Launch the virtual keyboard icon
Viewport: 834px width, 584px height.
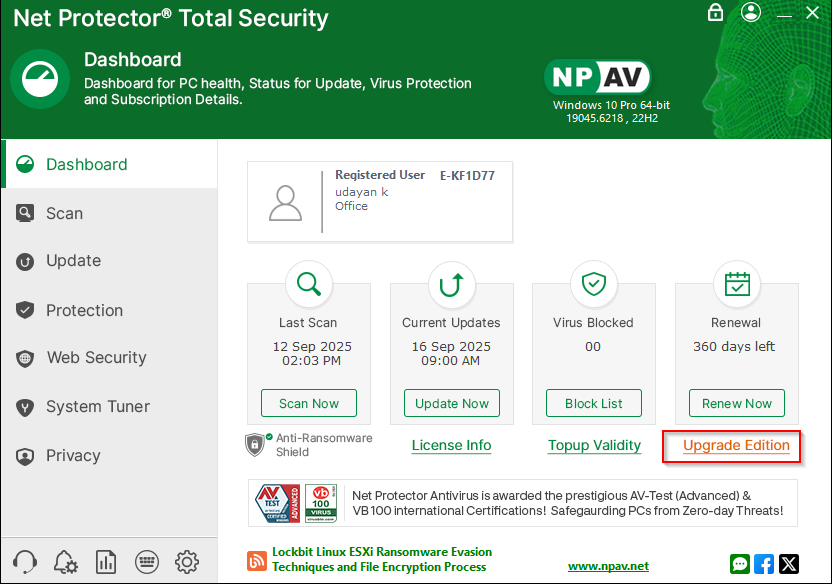(146, 562)
